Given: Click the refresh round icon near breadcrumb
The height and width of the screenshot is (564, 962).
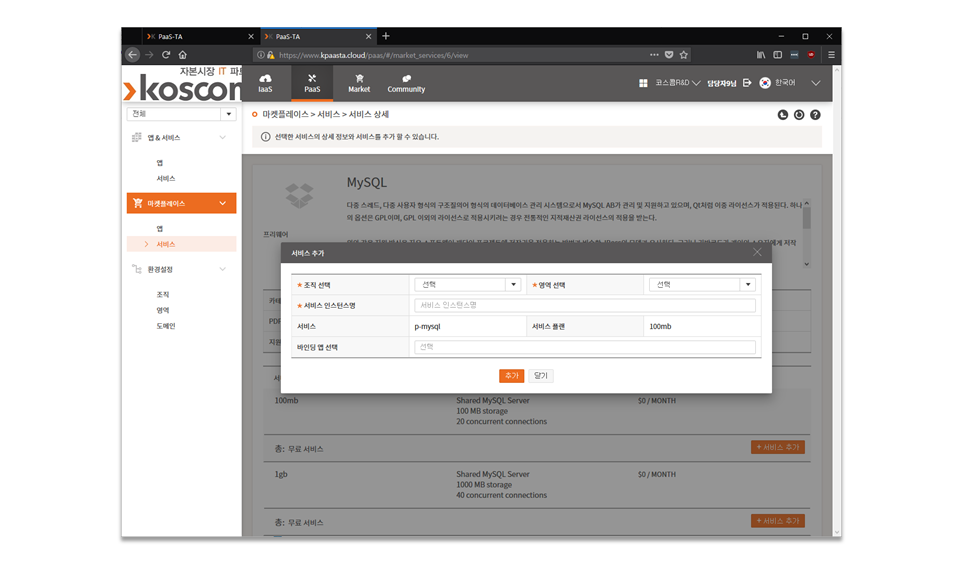Looking at the screenshot, I should (x=799, y=115).
